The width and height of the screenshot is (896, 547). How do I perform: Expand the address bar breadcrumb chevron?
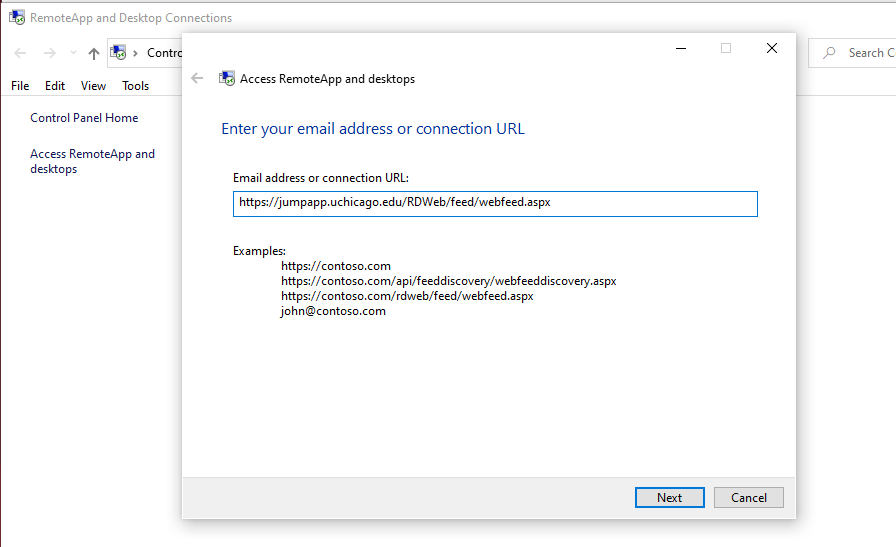tap(136, 53)
